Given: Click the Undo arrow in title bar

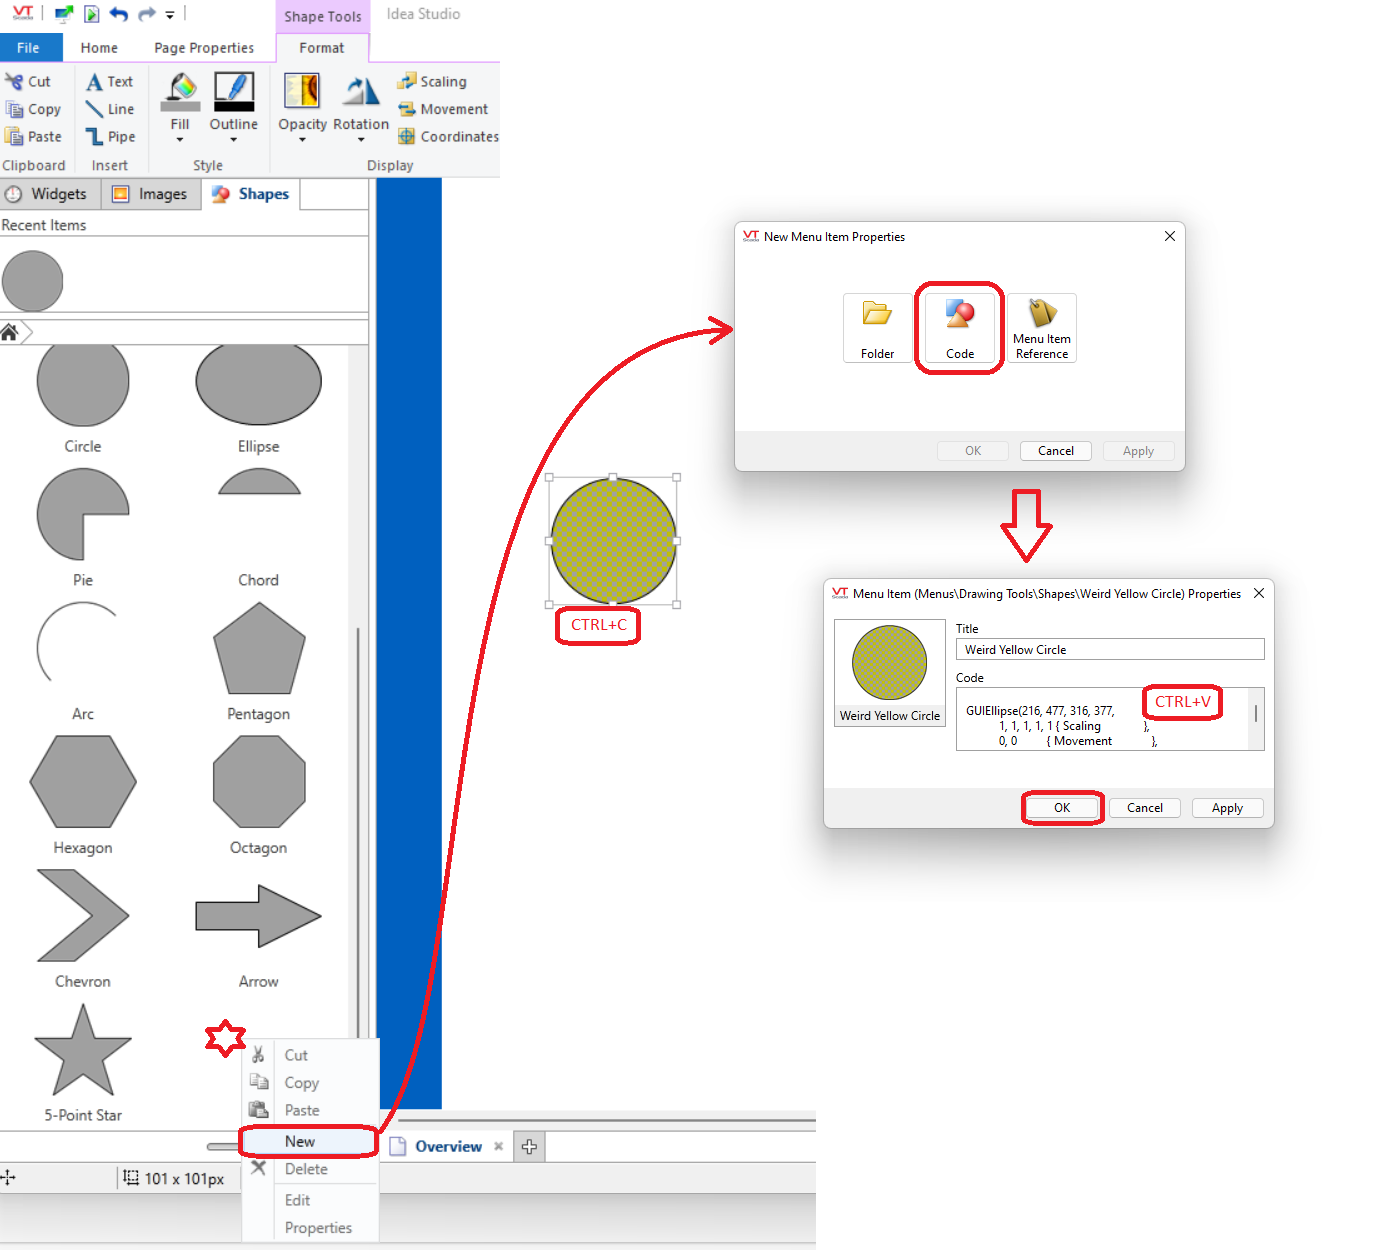Looking at the screenshot, I should [119, 14].
